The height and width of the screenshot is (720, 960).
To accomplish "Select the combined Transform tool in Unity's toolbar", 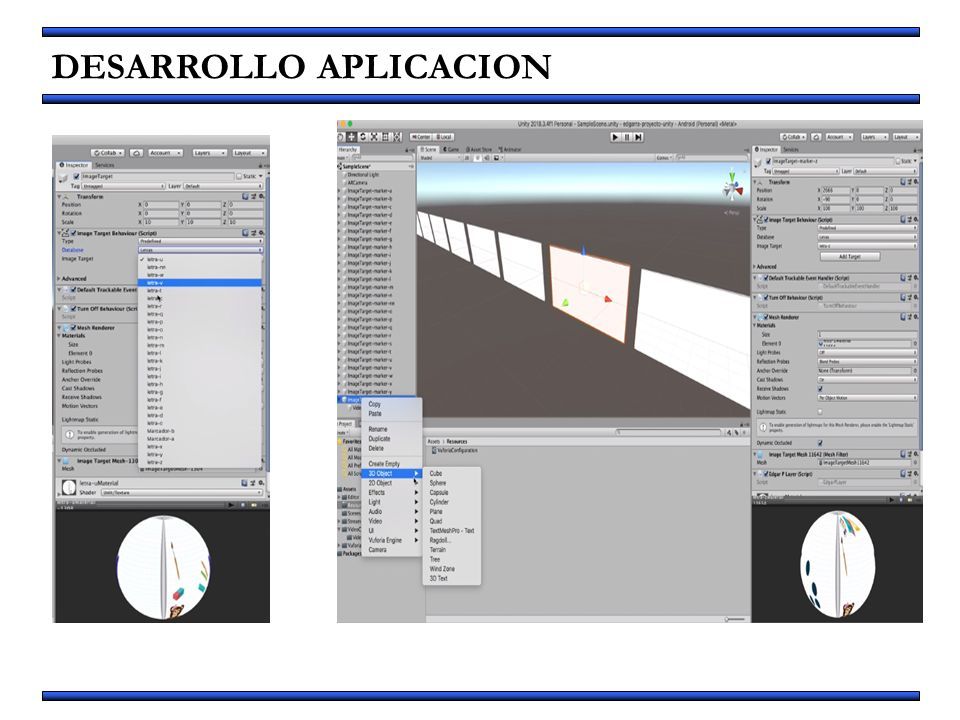I will [x=397, y=137].
